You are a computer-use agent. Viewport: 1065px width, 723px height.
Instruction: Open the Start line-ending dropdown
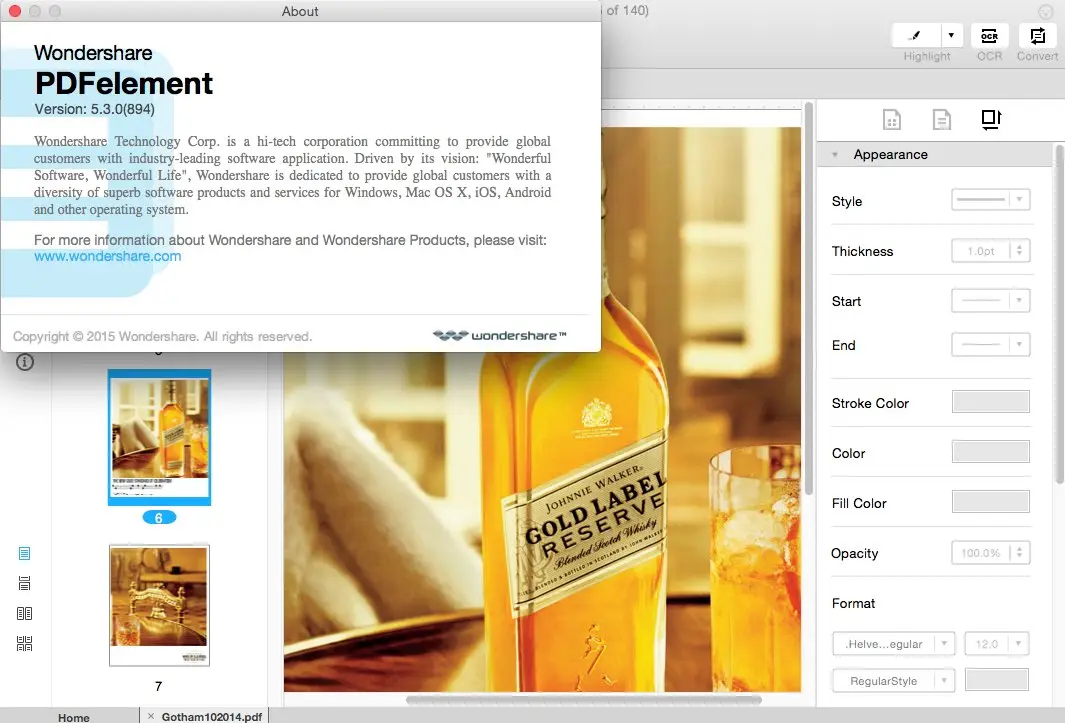(990, 300)
